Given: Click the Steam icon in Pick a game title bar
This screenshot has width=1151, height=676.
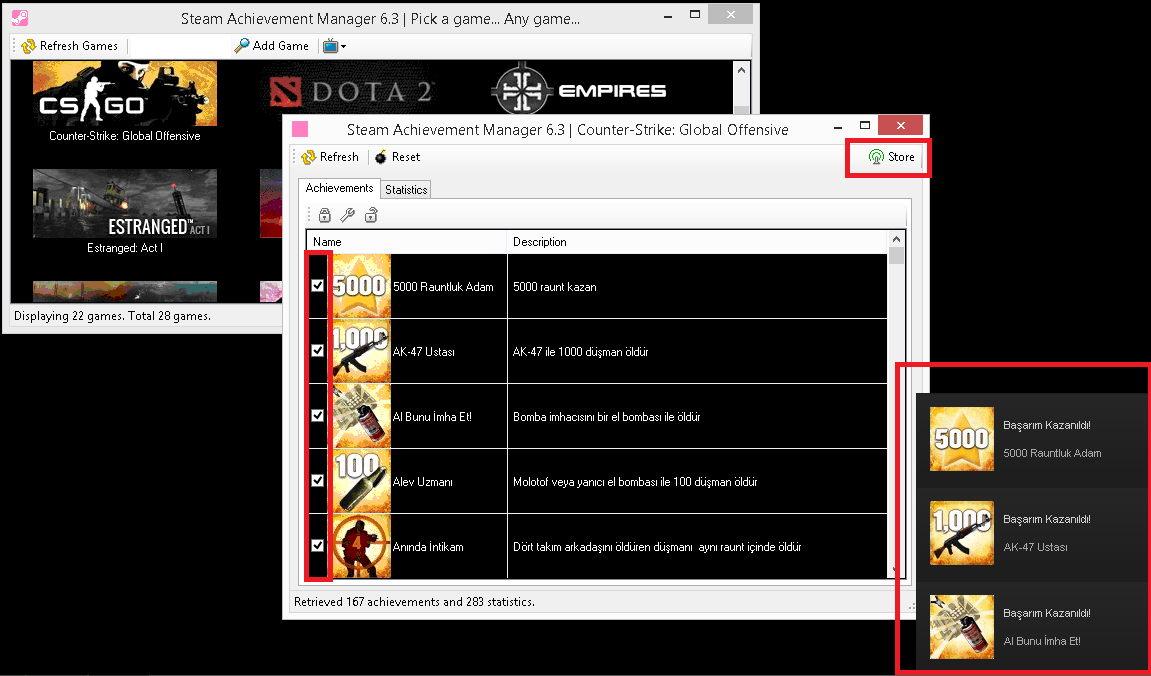Looking at the screenshot, I should (x=20, y=16).
